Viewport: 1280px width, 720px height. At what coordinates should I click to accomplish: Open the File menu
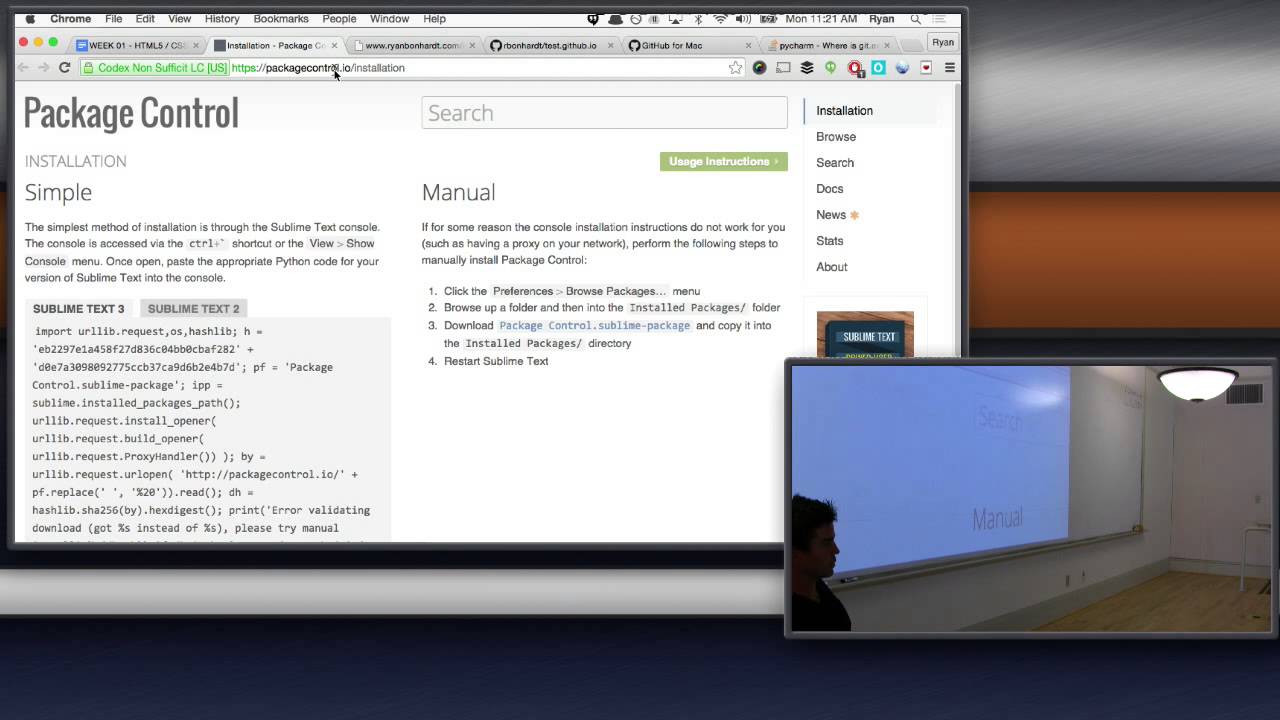pos(114,19)
